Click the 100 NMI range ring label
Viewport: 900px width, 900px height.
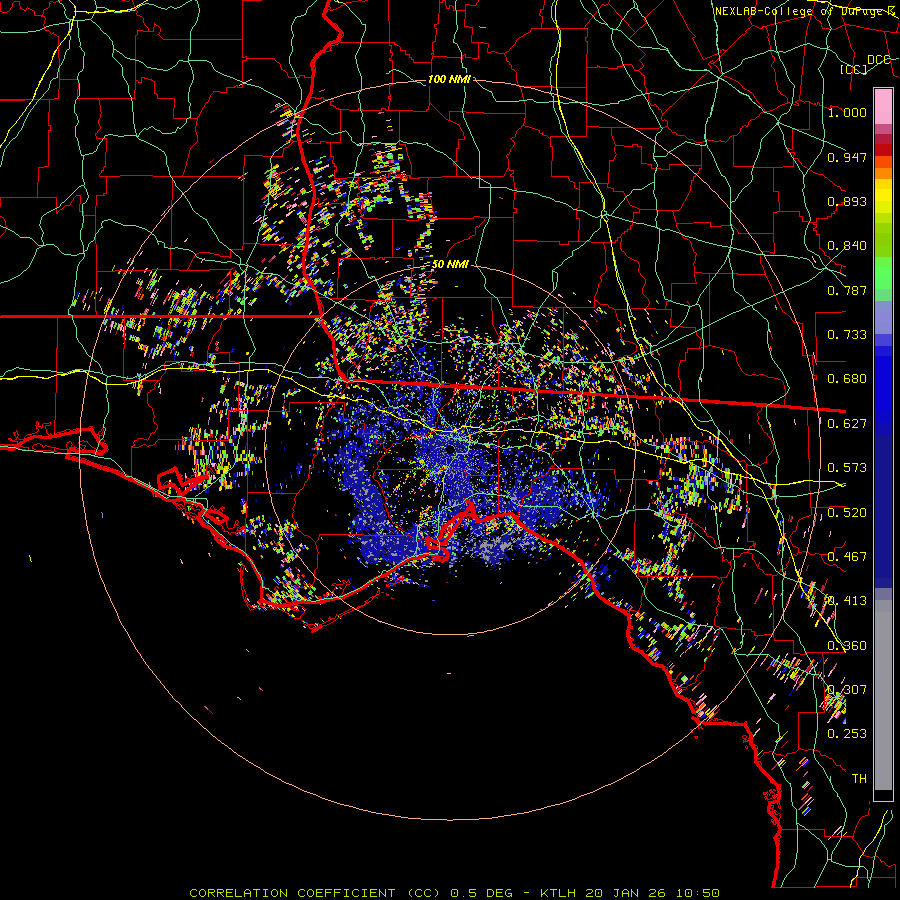(x=449, y=79)
